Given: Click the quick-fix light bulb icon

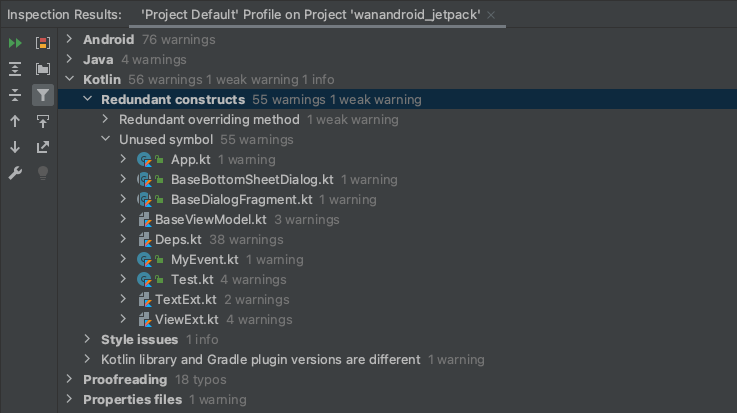Looking at the screenshot, I should [x=43, y=173].
